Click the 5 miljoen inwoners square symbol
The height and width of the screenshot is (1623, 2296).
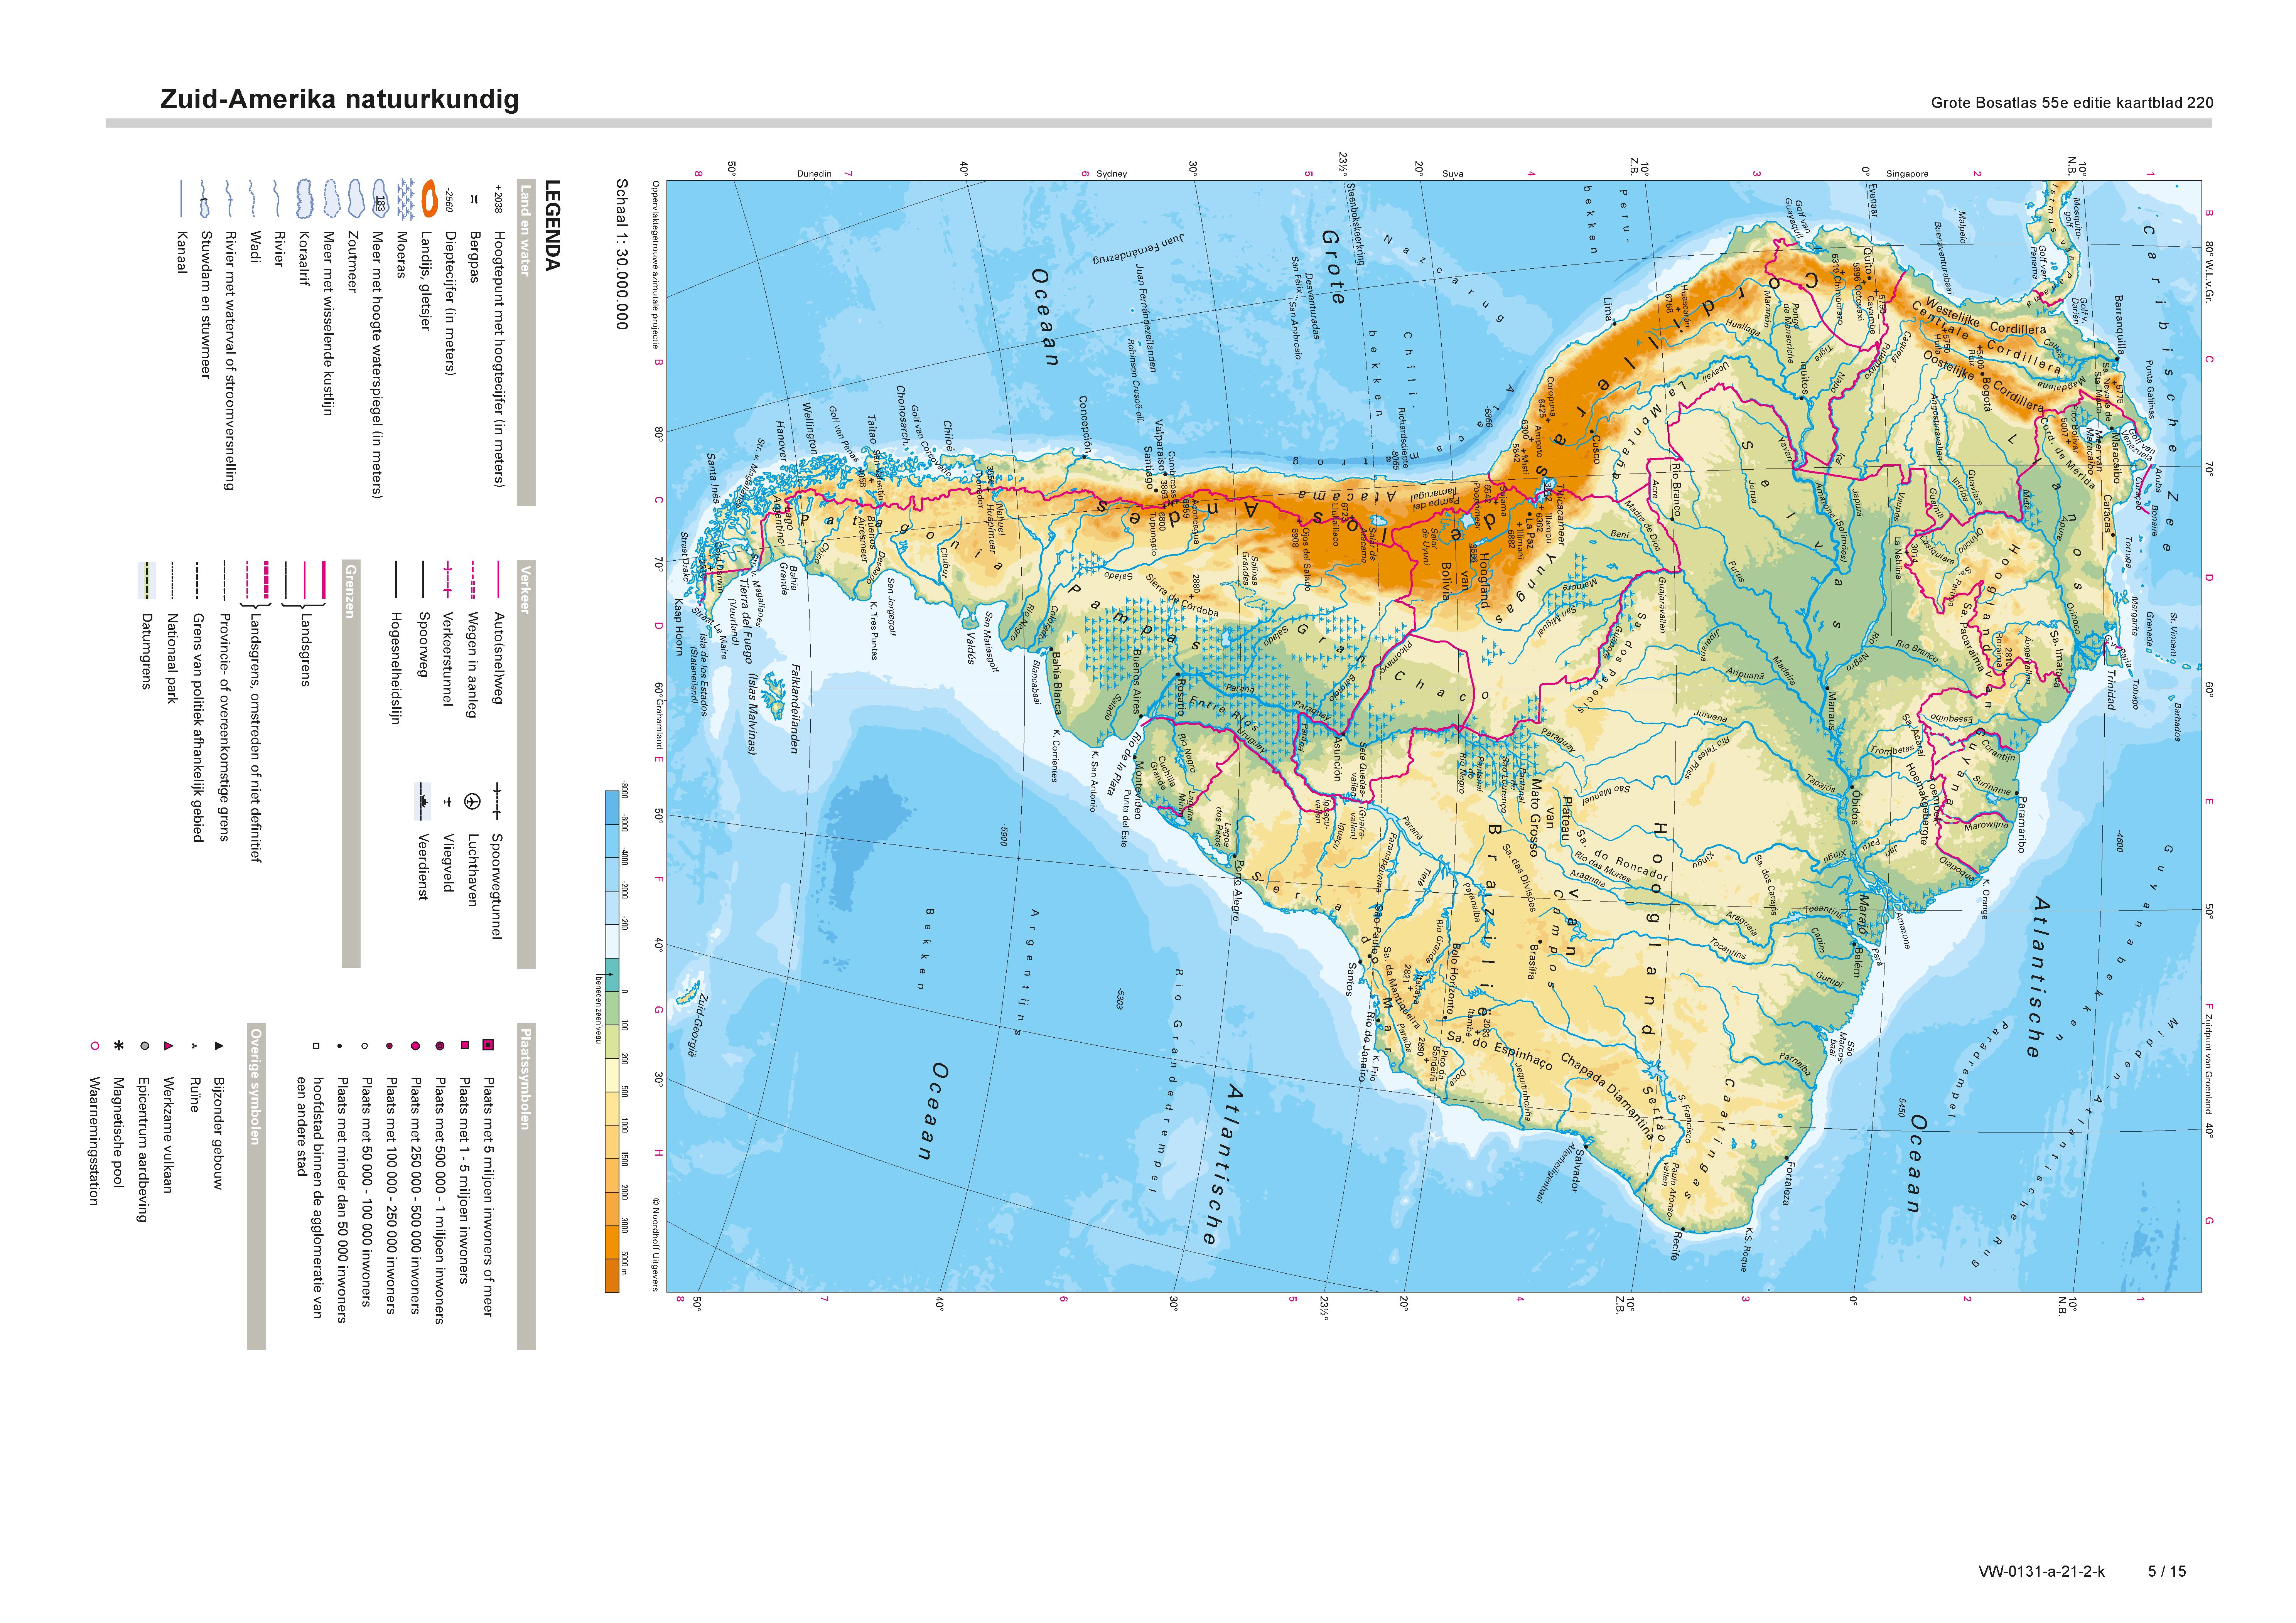point(488,1045)
